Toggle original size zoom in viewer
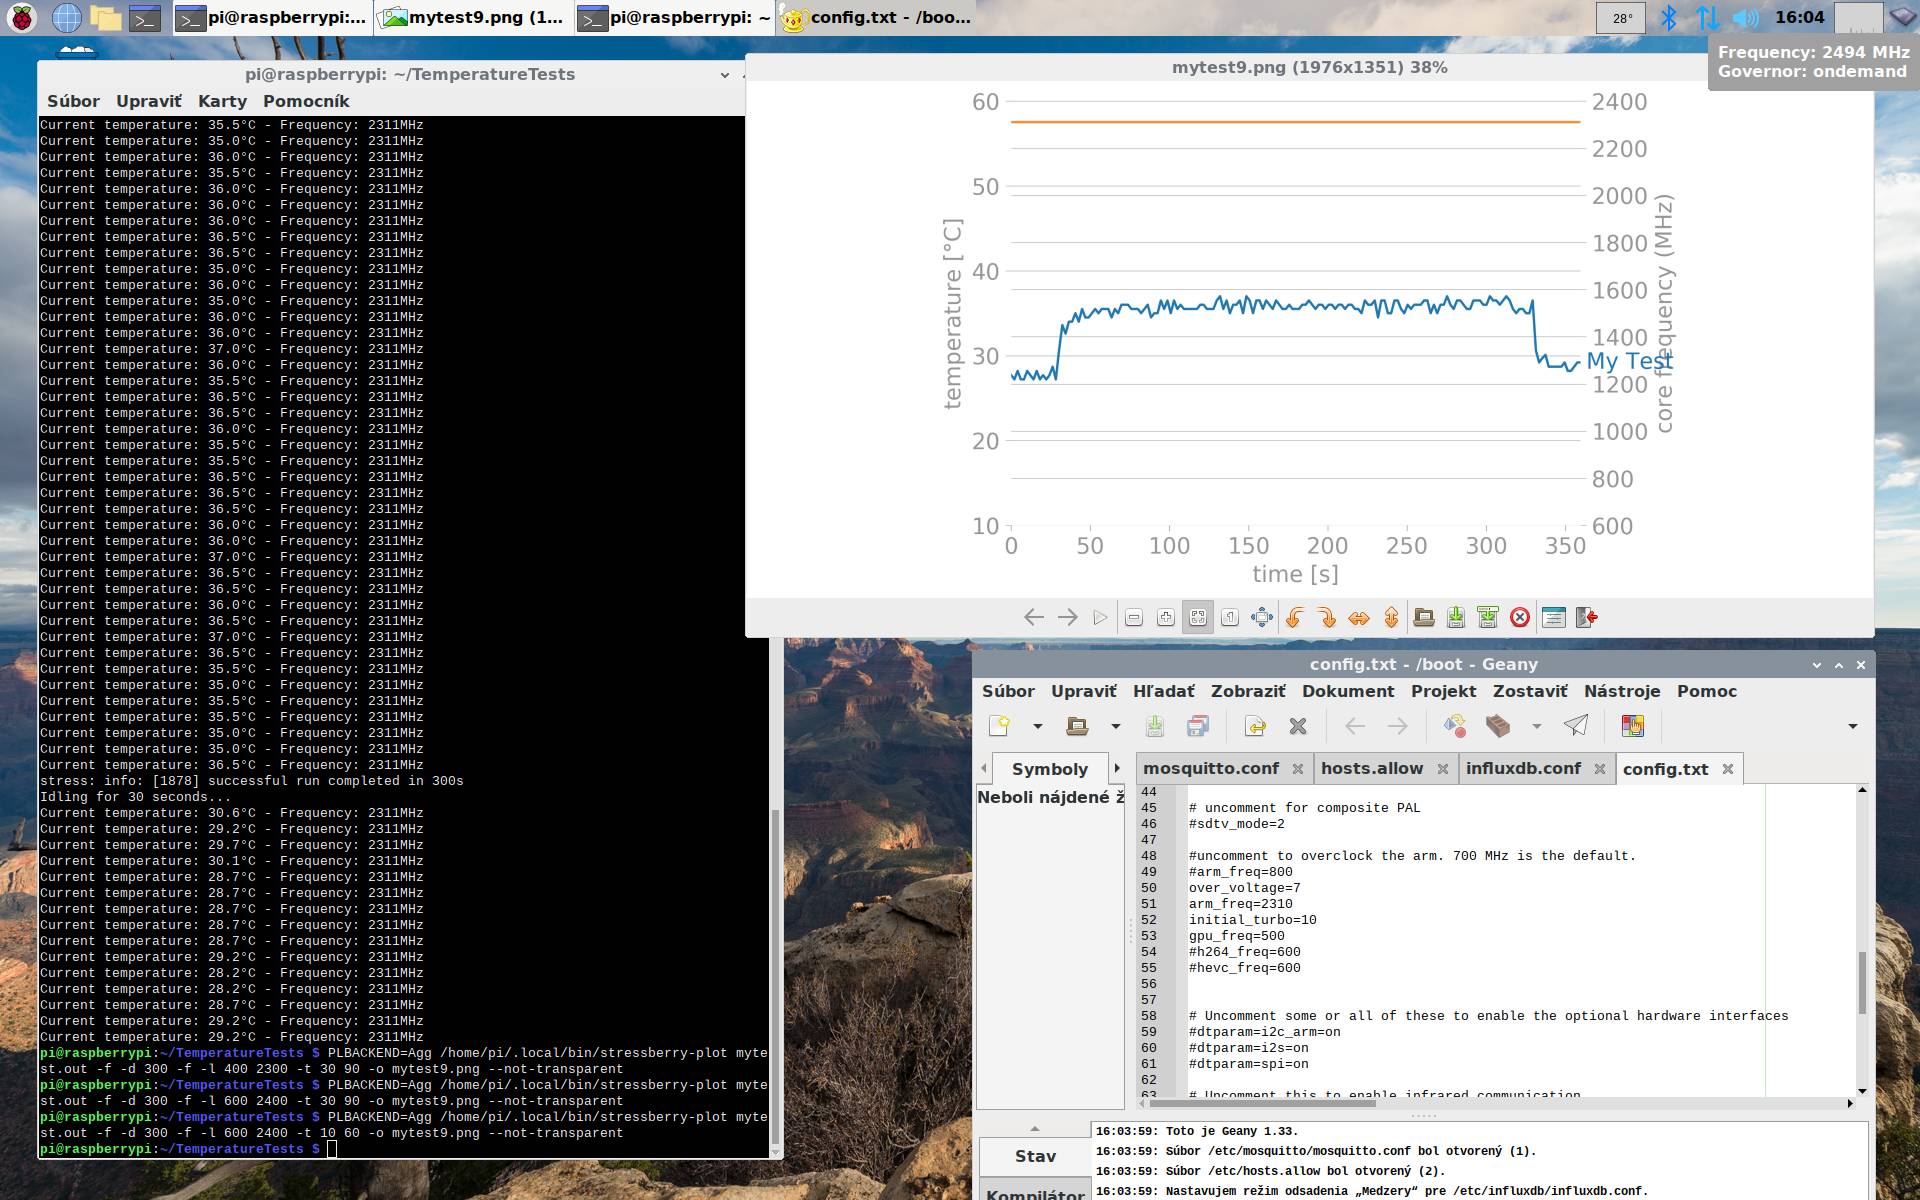Image resolution: width=1920 pixels, height=1200 pixels. [1230, 618]
